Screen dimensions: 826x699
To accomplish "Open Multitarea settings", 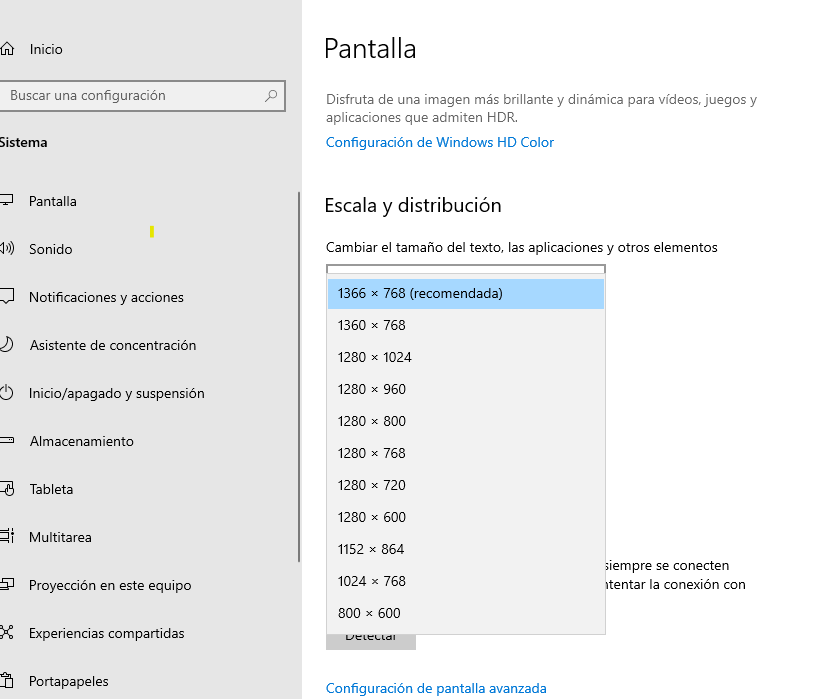I will [60, 537].
